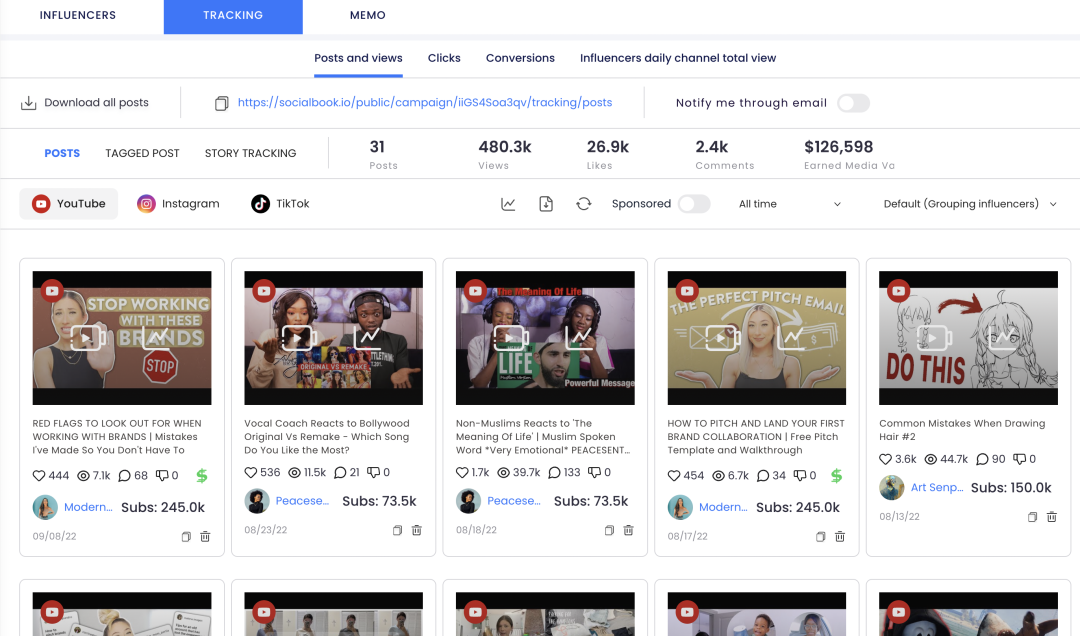Image resolution: width=1080 pixels, height=636 pixels.
Task: Click sponsored dollar icon on RED FLAGS card
Action: (x=202, y=475)
